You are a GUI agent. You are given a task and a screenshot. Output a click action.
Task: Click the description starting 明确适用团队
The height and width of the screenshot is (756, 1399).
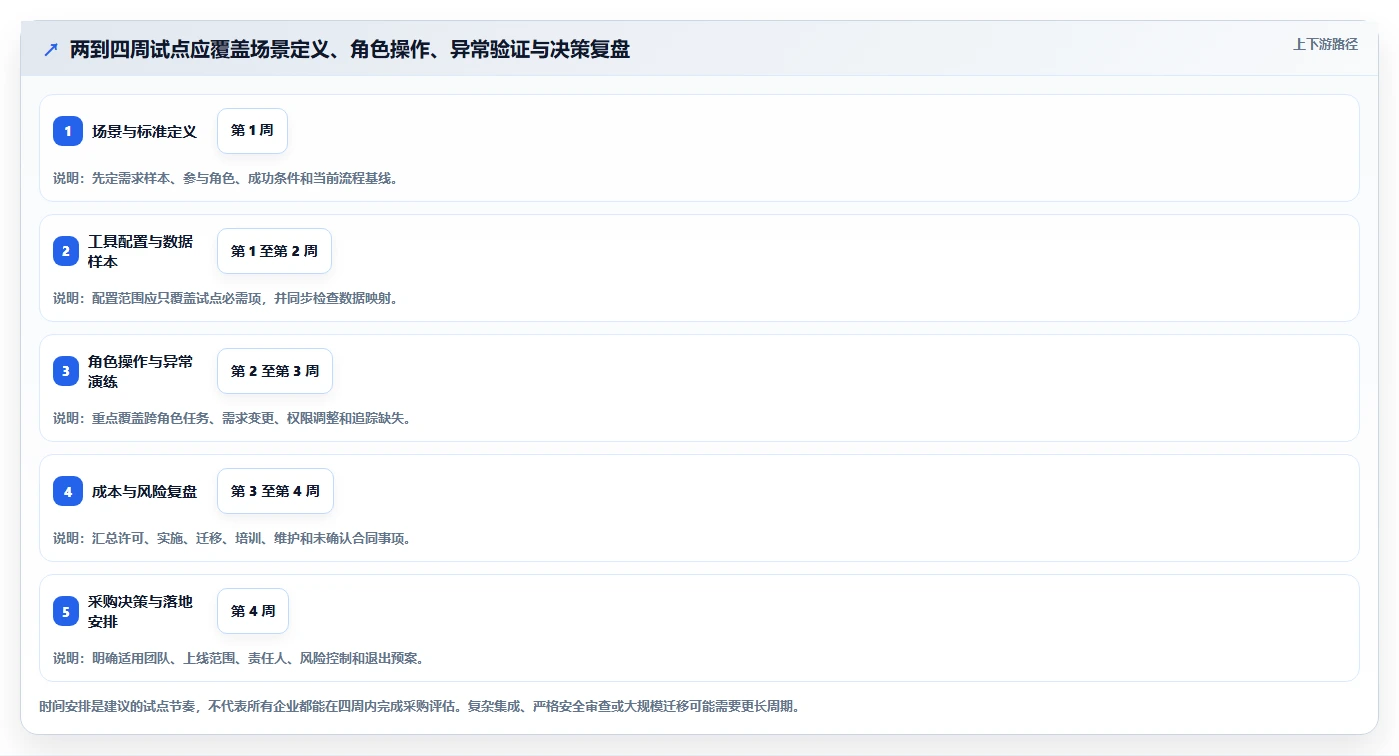point(238,658)
